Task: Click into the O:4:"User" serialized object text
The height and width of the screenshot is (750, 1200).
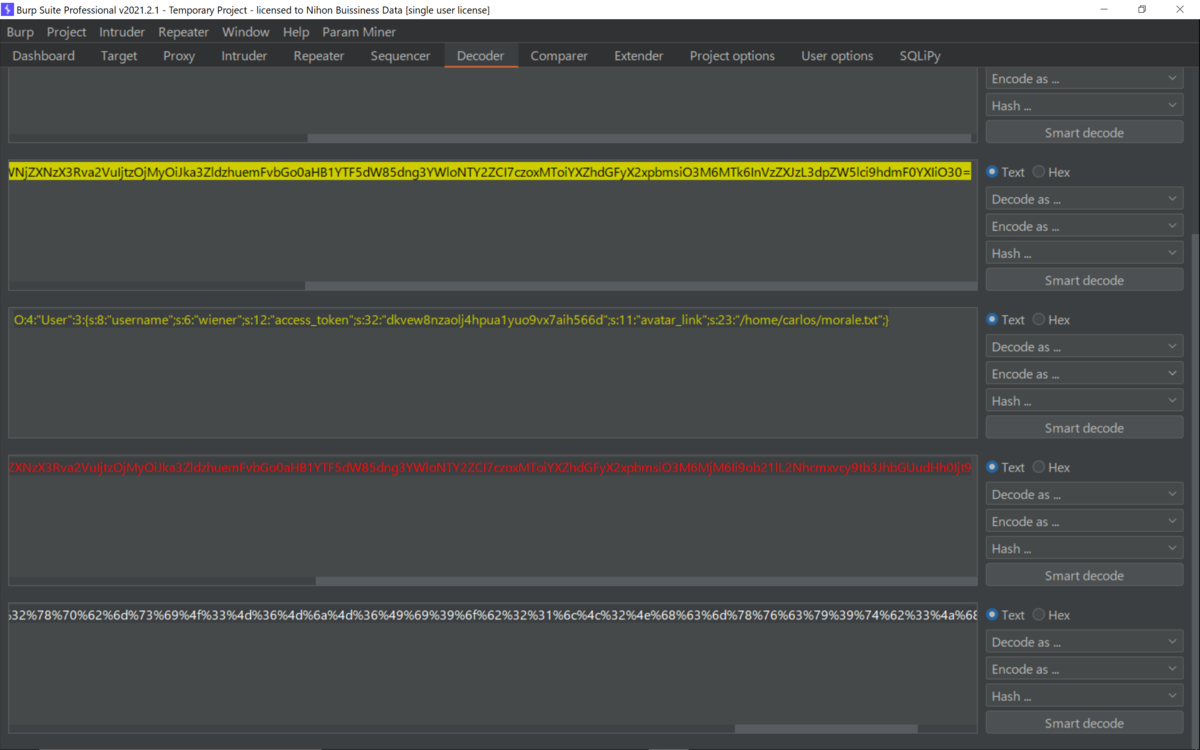Action: point(452,320)
